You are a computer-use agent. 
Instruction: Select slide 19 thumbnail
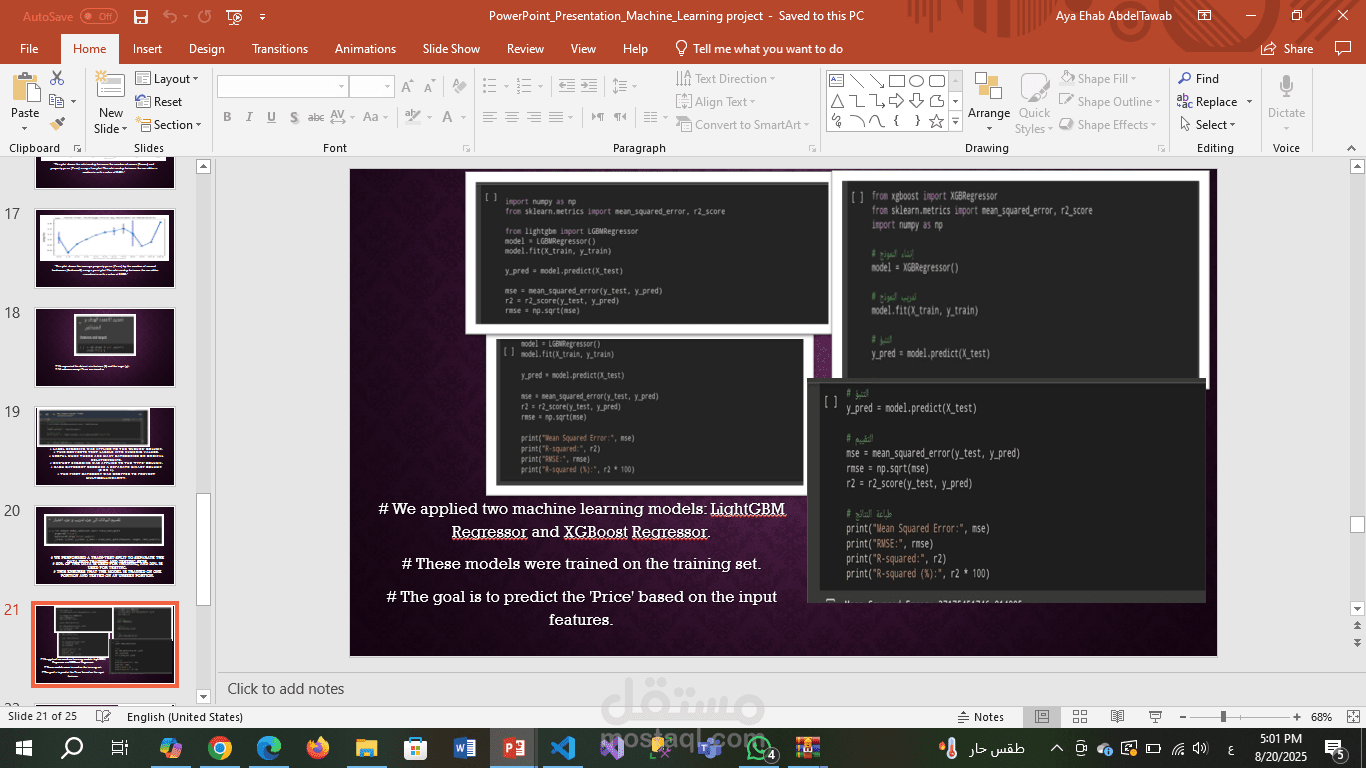click(105, 446)
